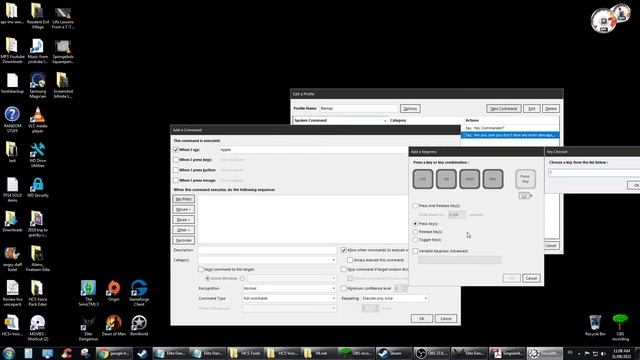Viewport: 640px width, 360px height.
Task: Toggle the Shift modifier key button
Action: coord(469,179)
